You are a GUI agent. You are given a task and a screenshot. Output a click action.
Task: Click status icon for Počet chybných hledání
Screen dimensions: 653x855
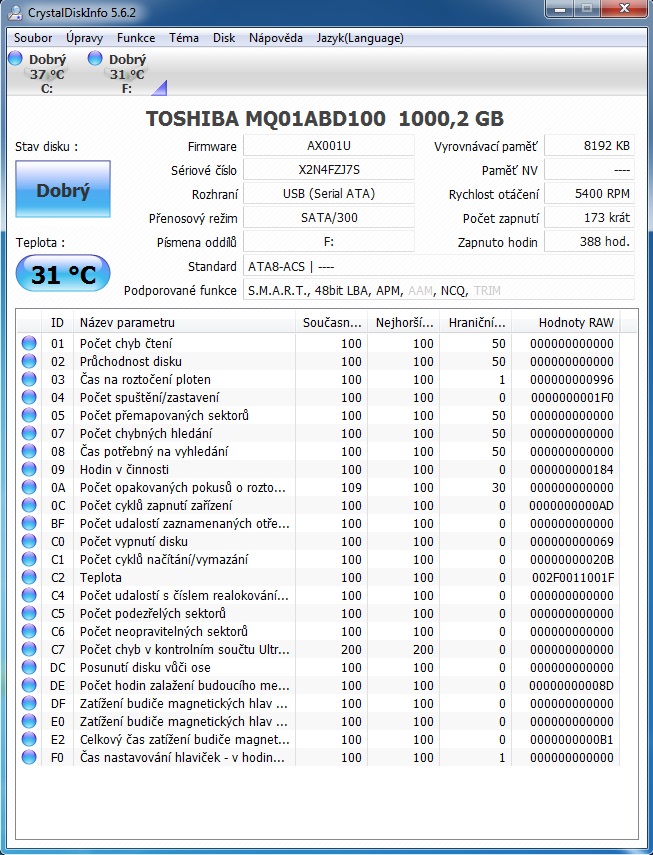pos(29,433)
